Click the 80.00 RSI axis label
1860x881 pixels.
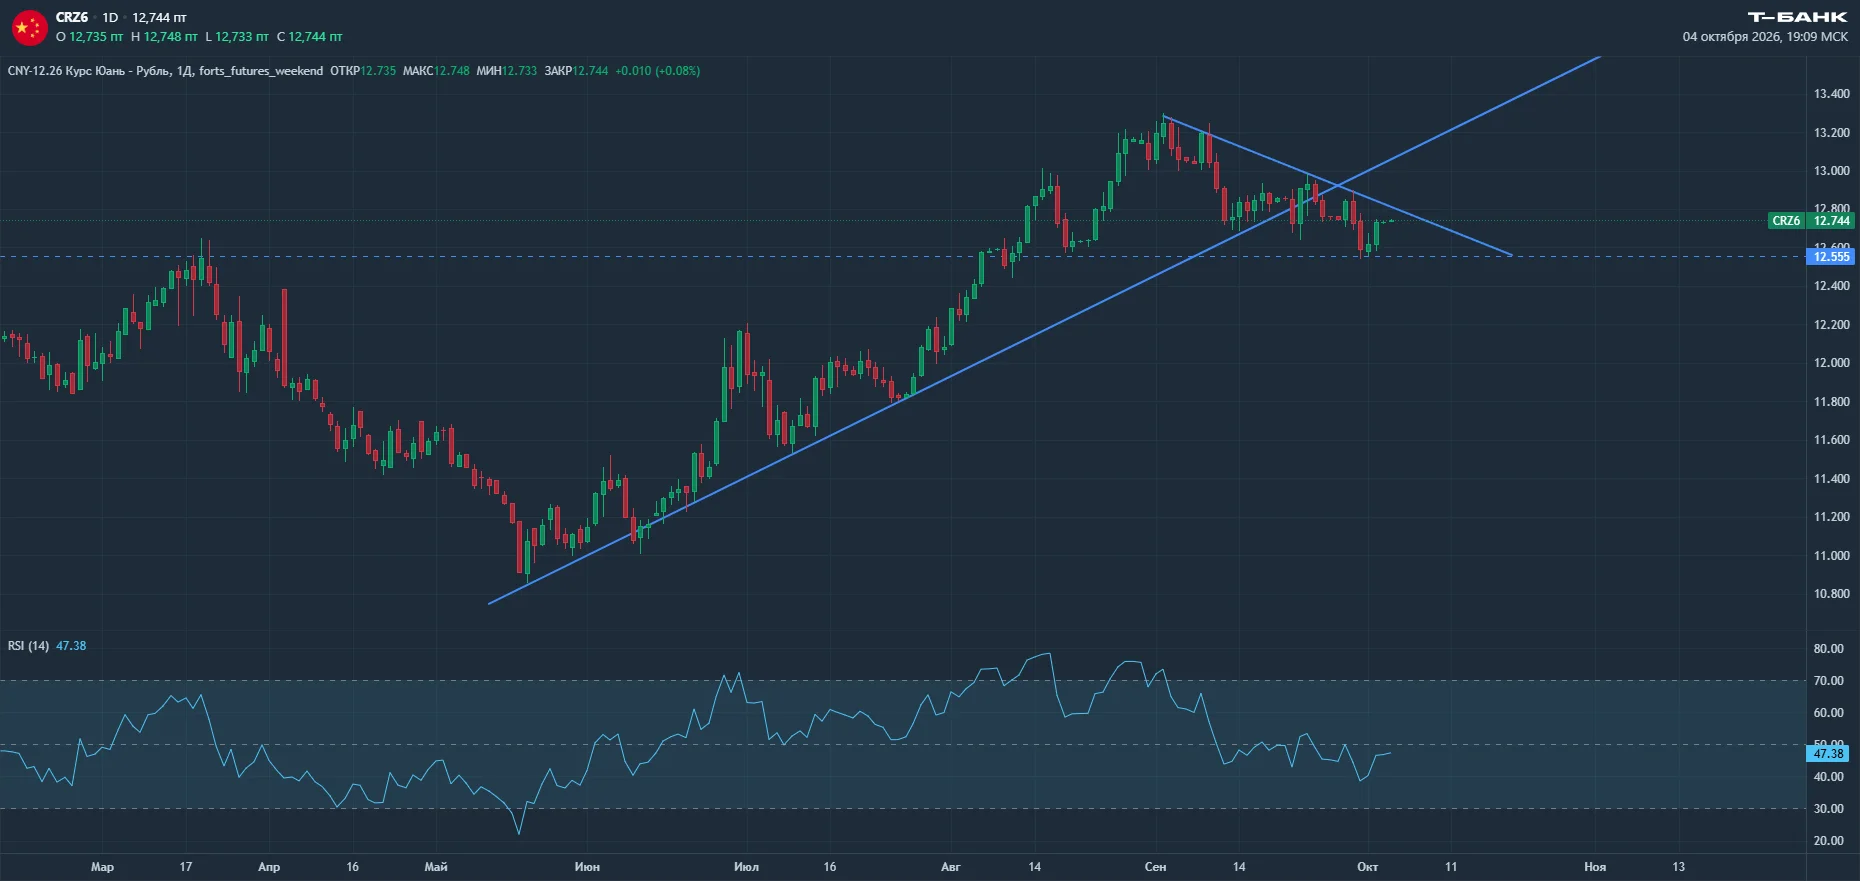coord(1829,649)
